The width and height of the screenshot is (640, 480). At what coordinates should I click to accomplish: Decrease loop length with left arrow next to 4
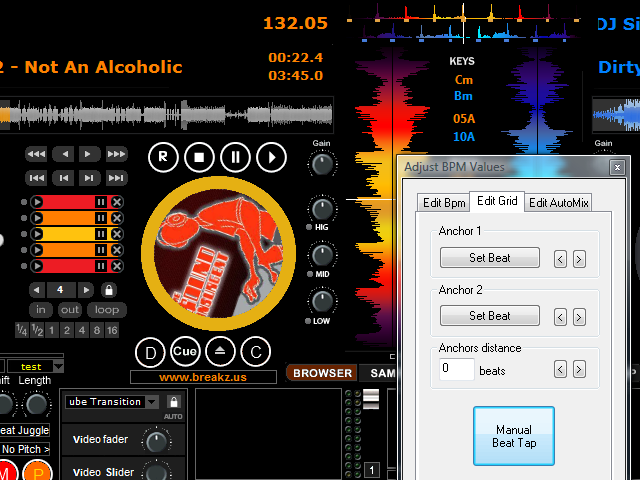(37, 290)
